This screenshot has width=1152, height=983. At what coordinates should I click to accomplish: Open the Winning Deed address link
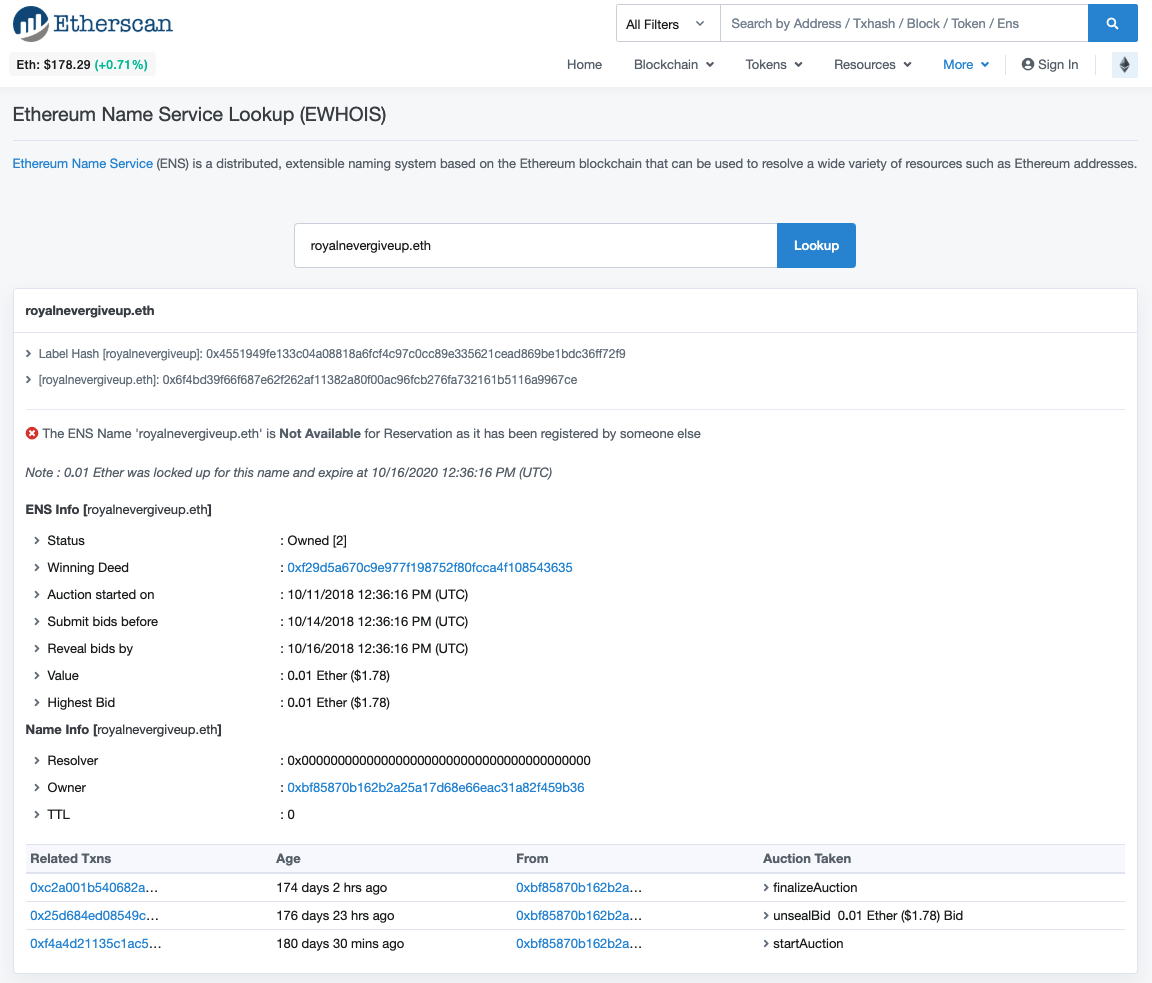429,568
